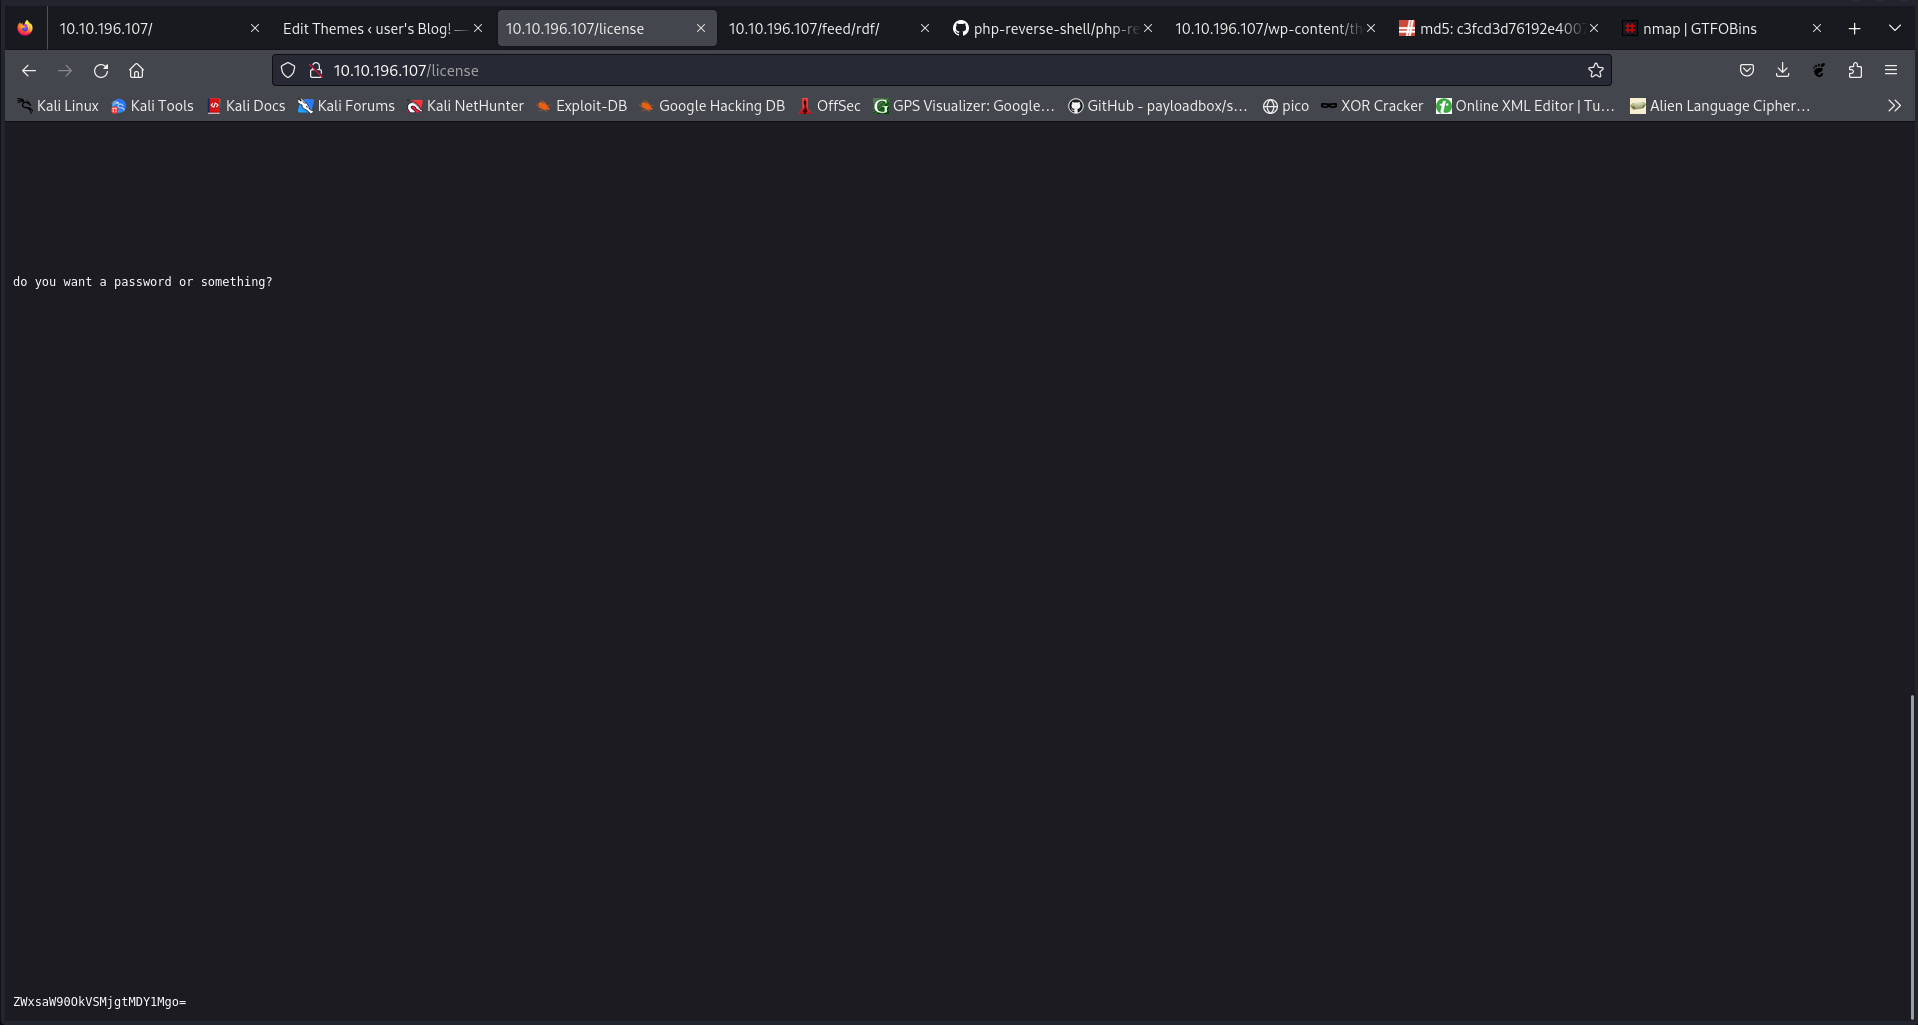Open Kali Tools bookmark
This screenshot has height=1025, width=1918.
click(x=152, y=105)
